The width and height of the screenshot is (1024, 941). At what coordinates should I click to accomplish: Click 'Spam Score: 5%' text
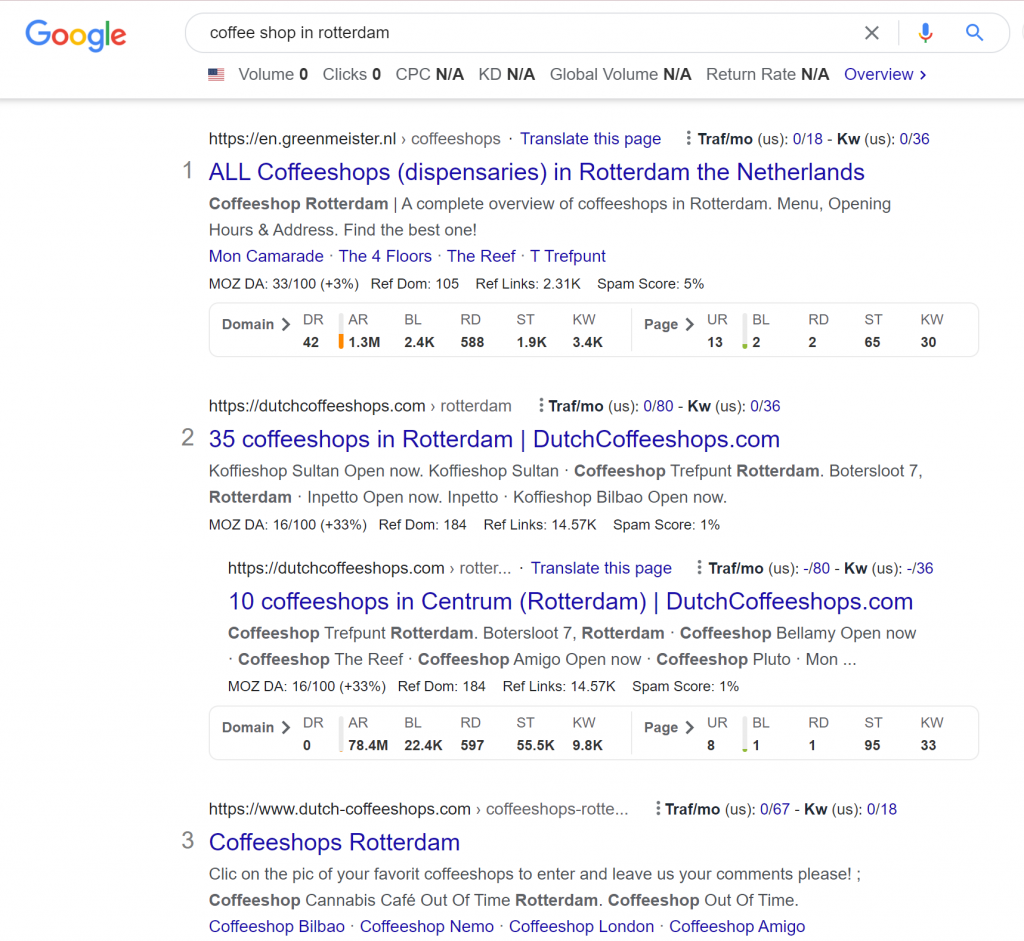click(650, 283)
